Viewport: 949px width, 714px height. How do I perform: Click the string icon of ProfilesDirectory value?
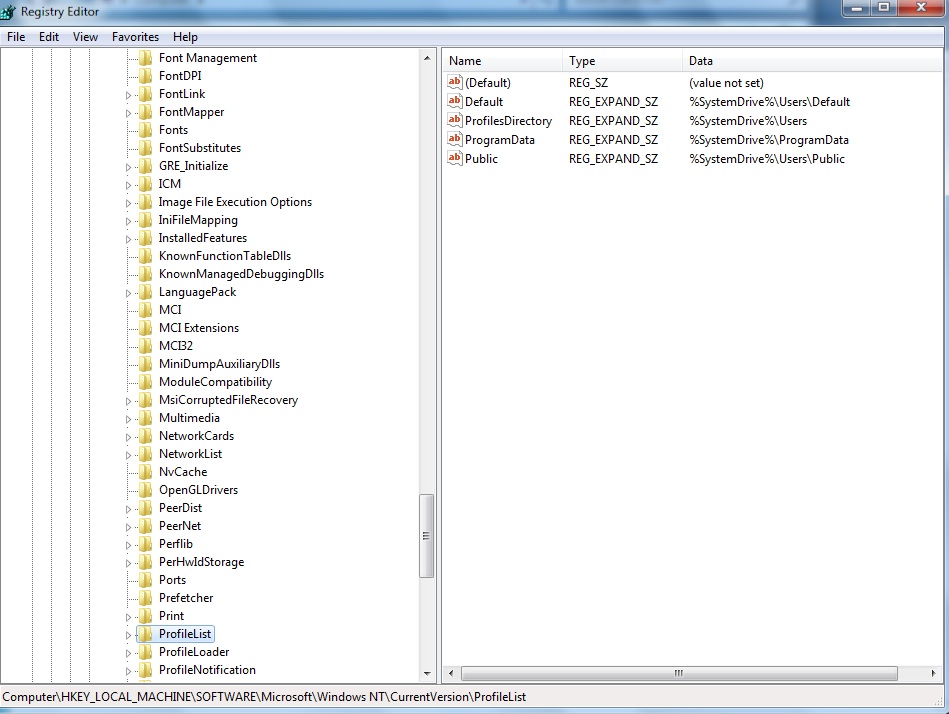455,120
